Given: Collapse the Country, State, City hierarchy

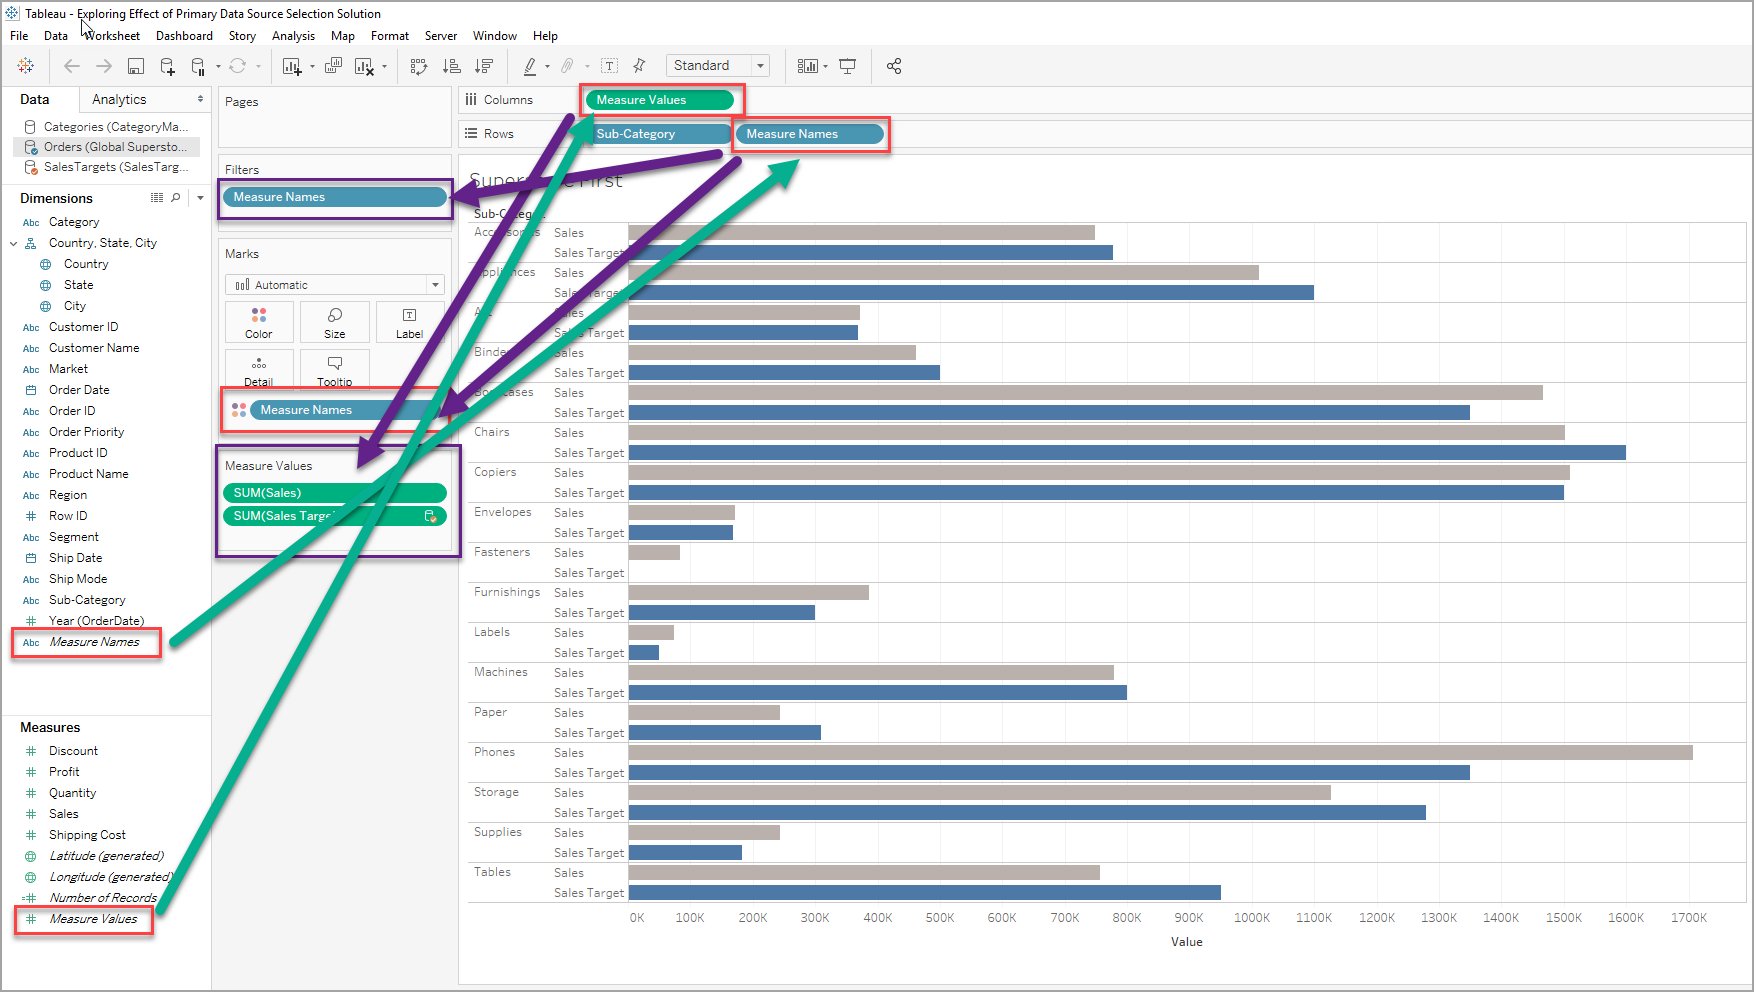Looking at the screenshot, I should 14,242.
